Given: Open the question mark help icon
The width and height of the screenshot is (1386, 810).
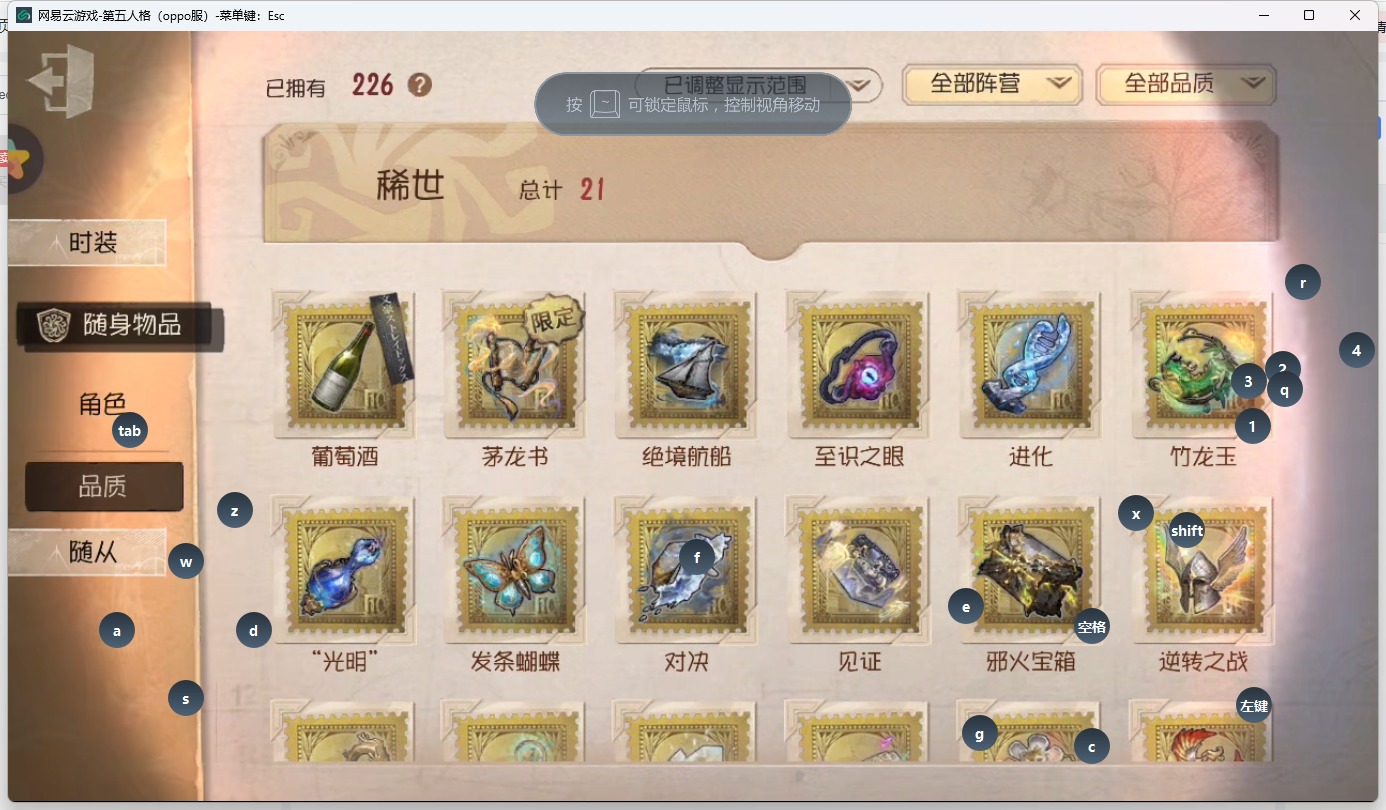Looking at the screenshot, I should [420, 85].
